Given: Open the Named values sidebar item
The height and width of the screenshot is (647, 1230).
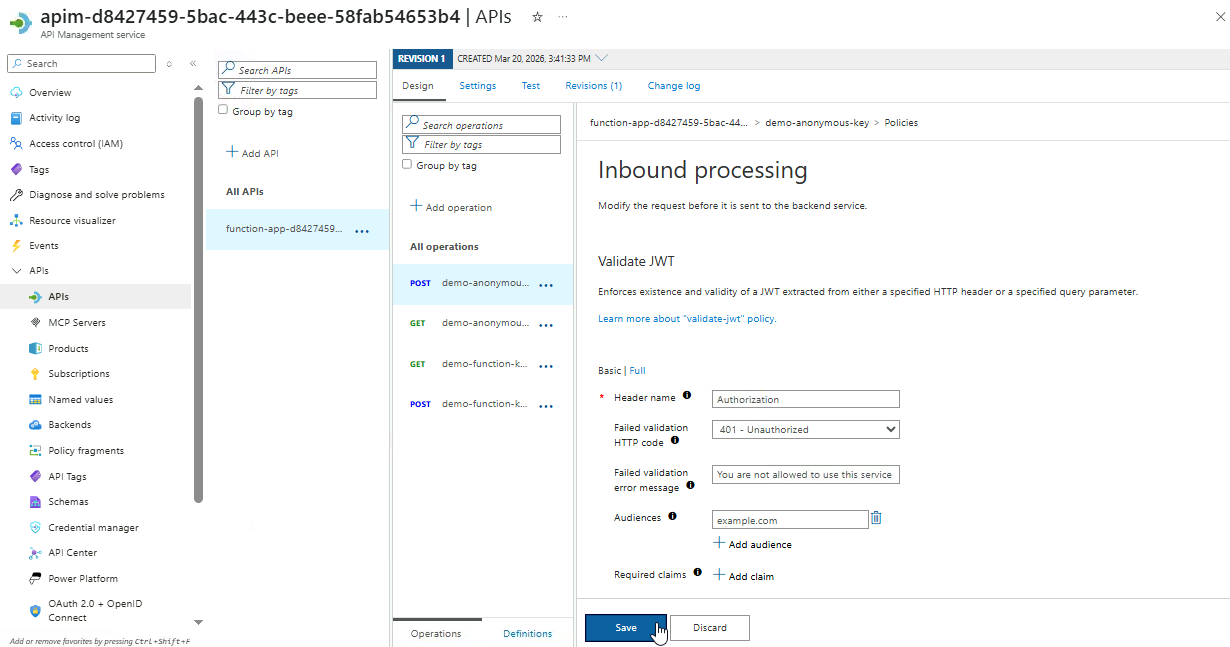Looking at the screenshot, I should click(x=80, y=399).
